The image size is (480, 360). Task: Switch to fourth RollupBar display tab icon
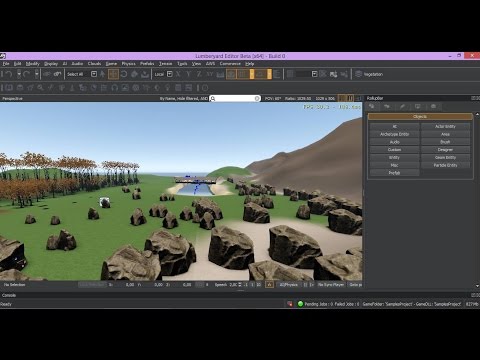tap(418, 106)
